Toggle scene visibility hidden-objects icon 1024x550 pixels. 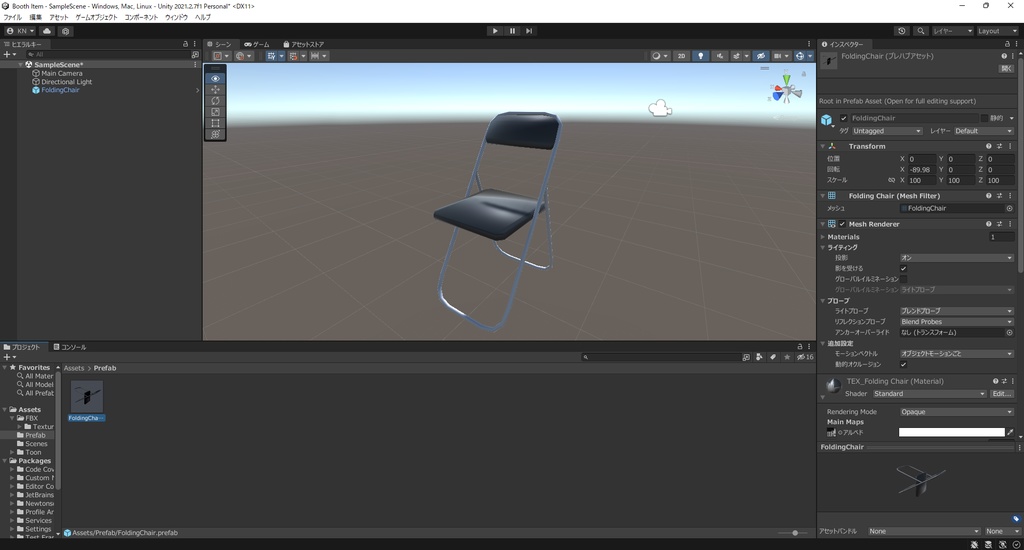click(x=761, y=56)
